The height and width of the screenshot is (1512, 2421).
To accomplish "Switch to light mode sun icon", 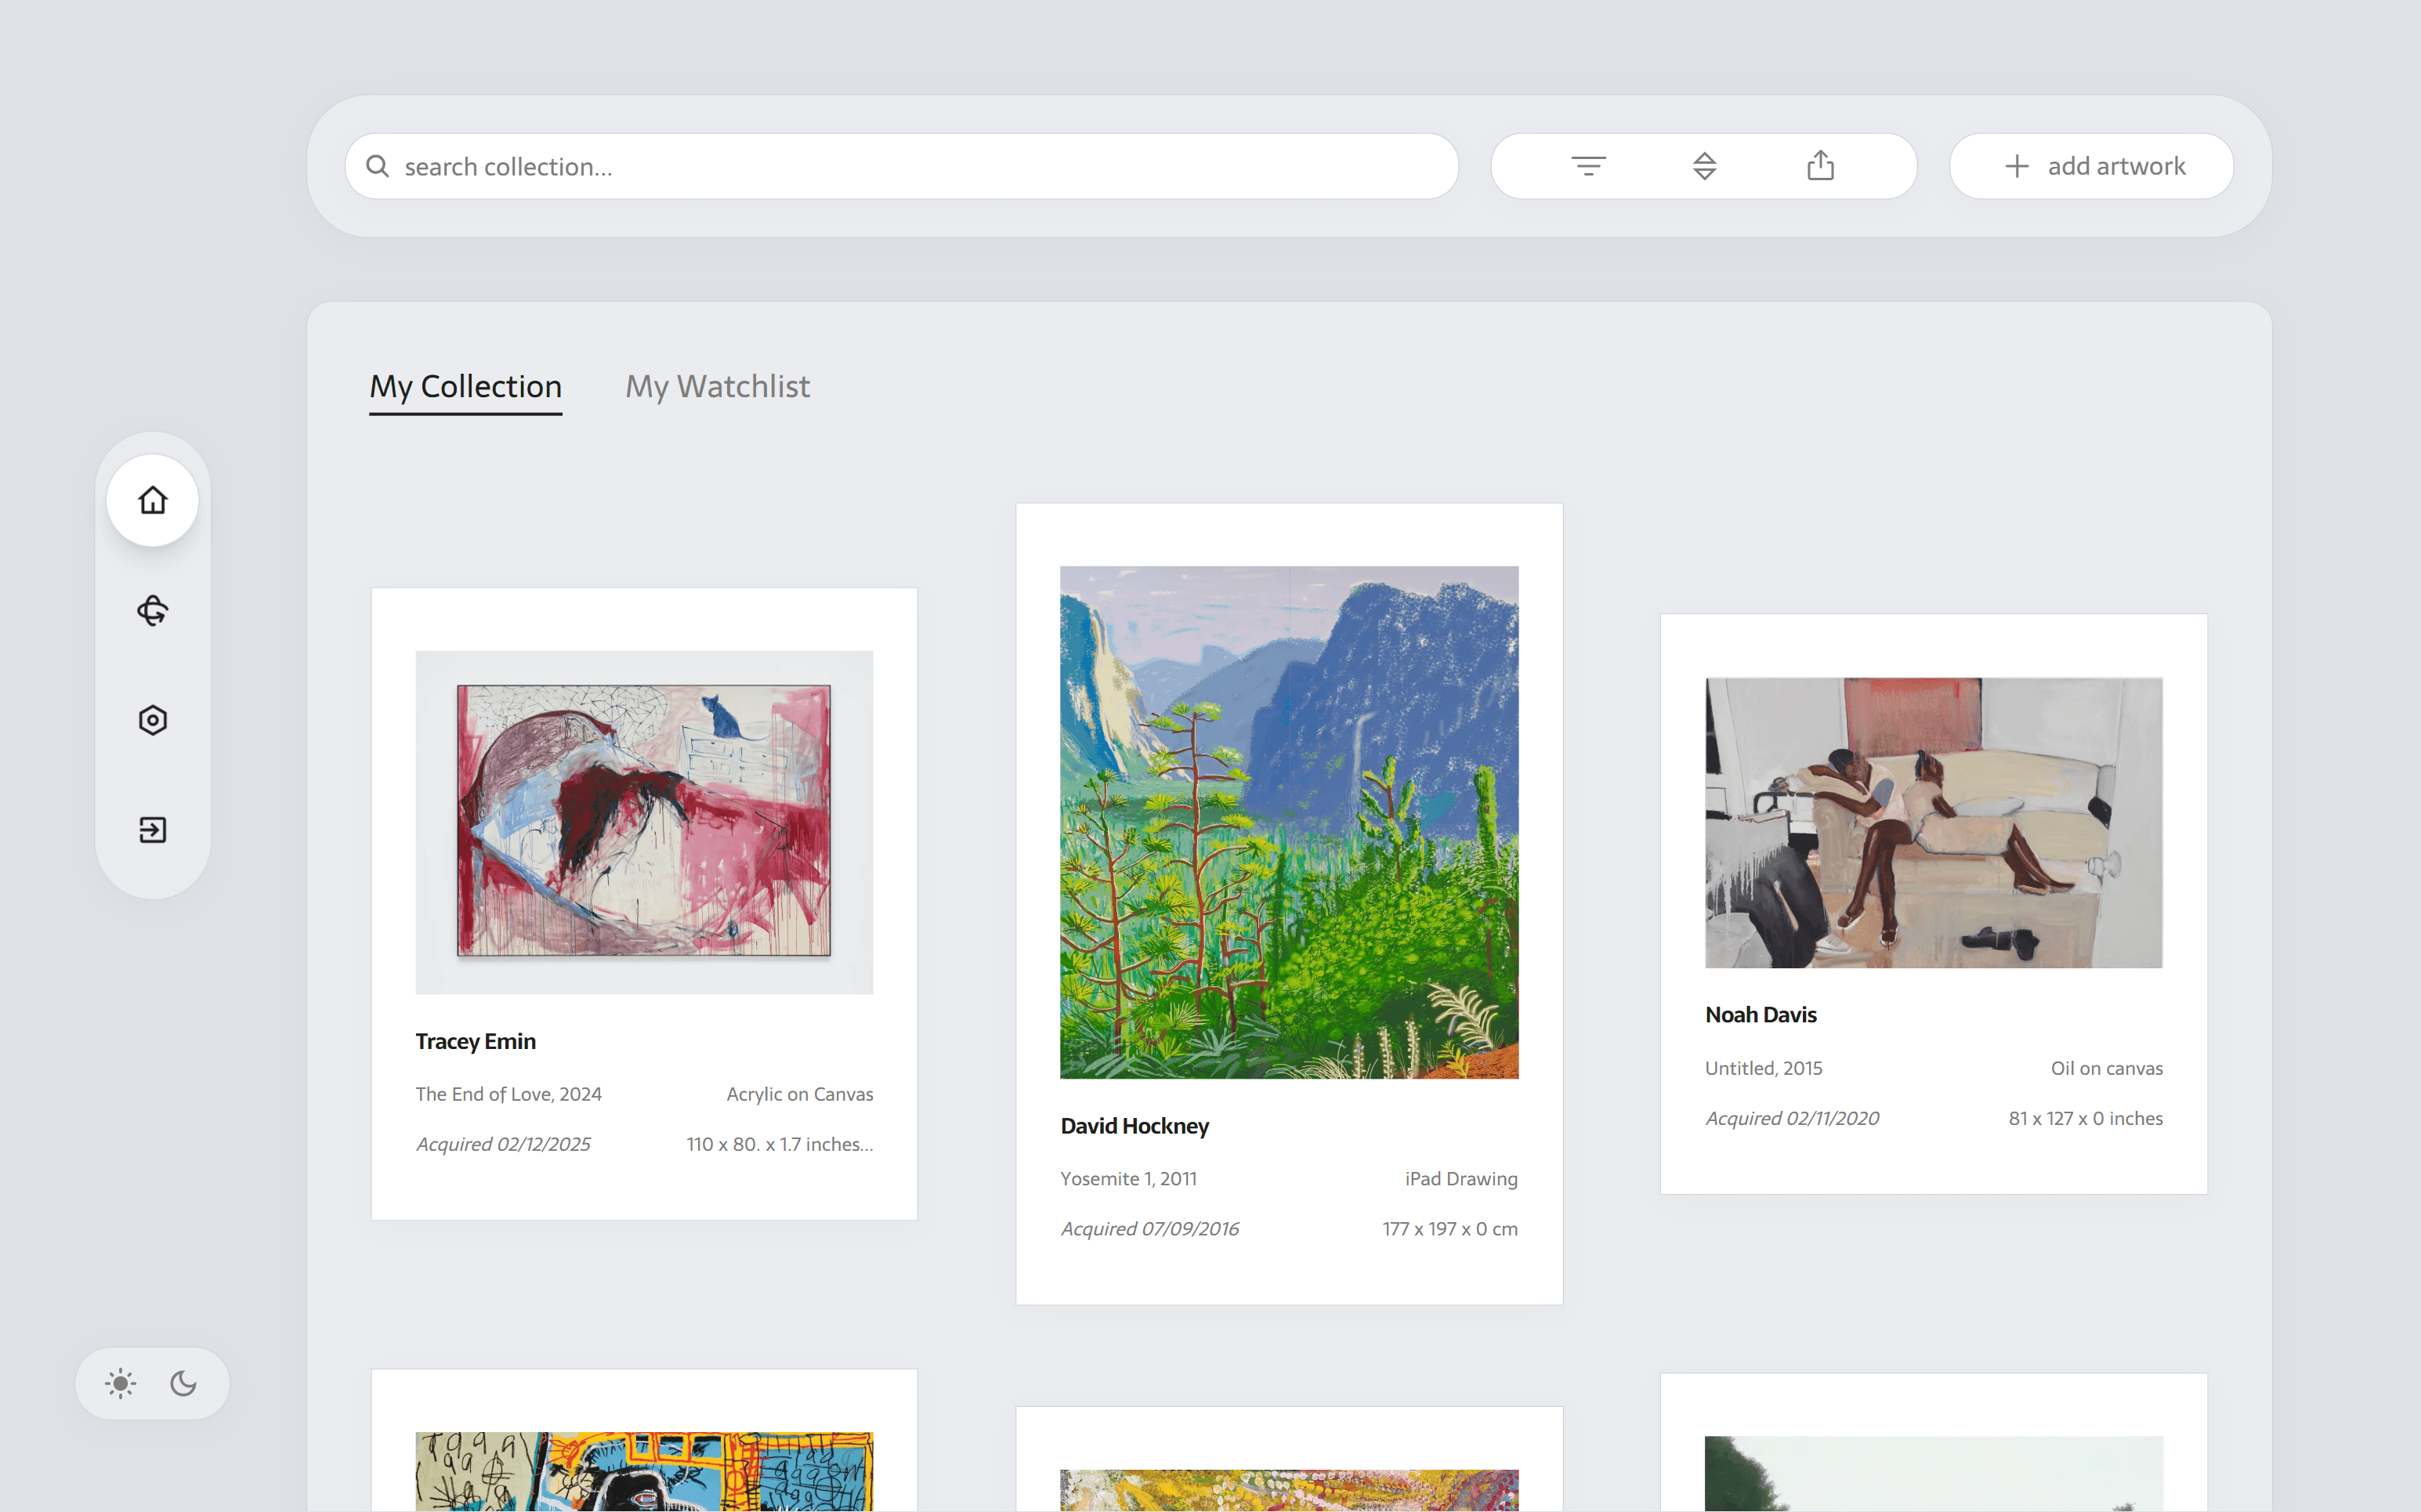I will coord(121,1384).
